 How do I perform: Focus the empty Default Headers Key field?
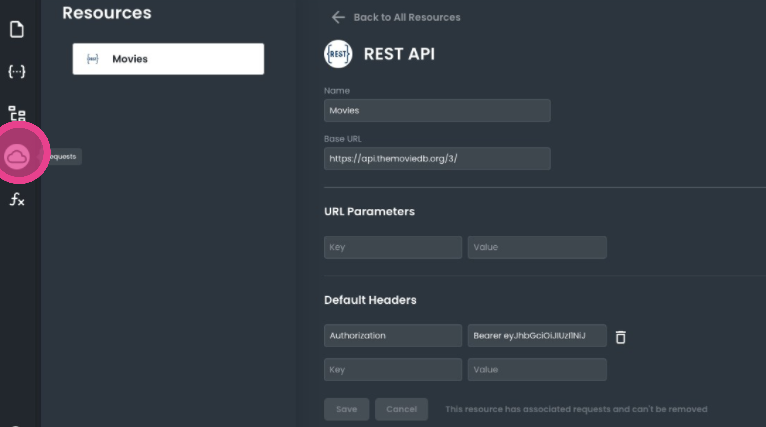(x=393, y=370)
